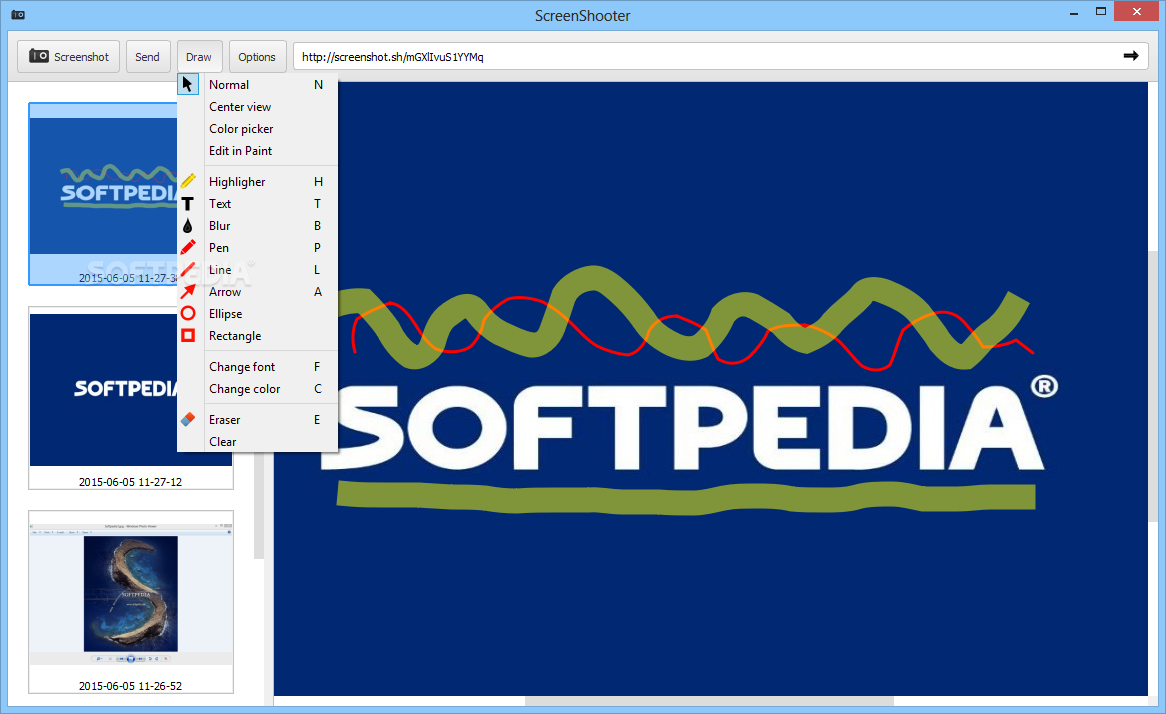Screen dimensions: 1166x714
Task: Open Edit in Paint menu entry
Action: click(257, 150)
